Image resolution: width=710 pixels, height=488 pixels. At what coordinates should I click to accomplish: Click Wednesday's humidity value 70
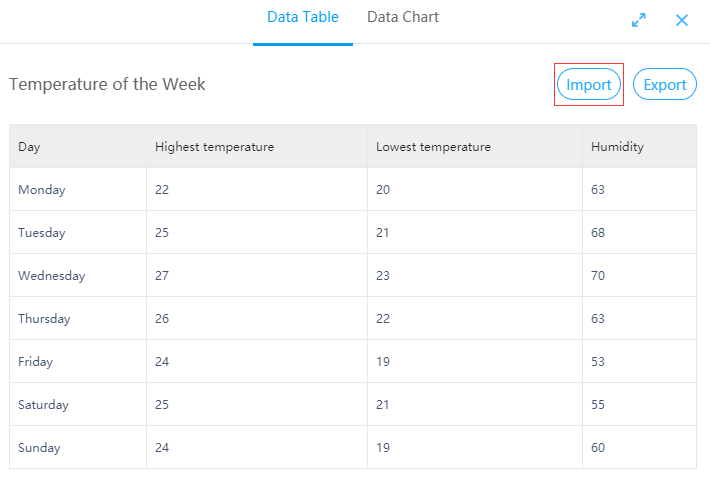tap(598, 276)
